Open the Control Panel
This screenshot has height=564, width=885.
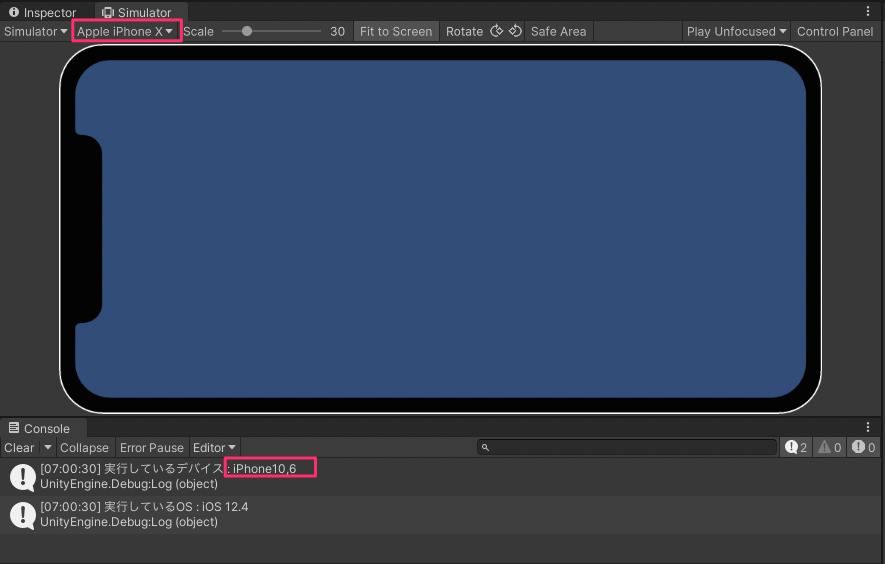(x=835, y=32)
